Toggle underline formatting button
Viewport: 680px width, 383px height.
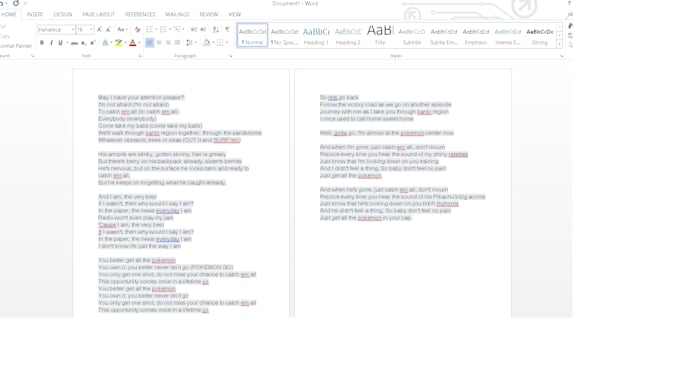point(60,43)
